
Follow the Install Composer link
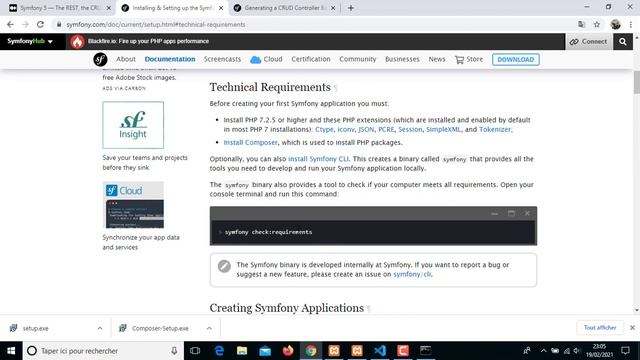[250, 142]
